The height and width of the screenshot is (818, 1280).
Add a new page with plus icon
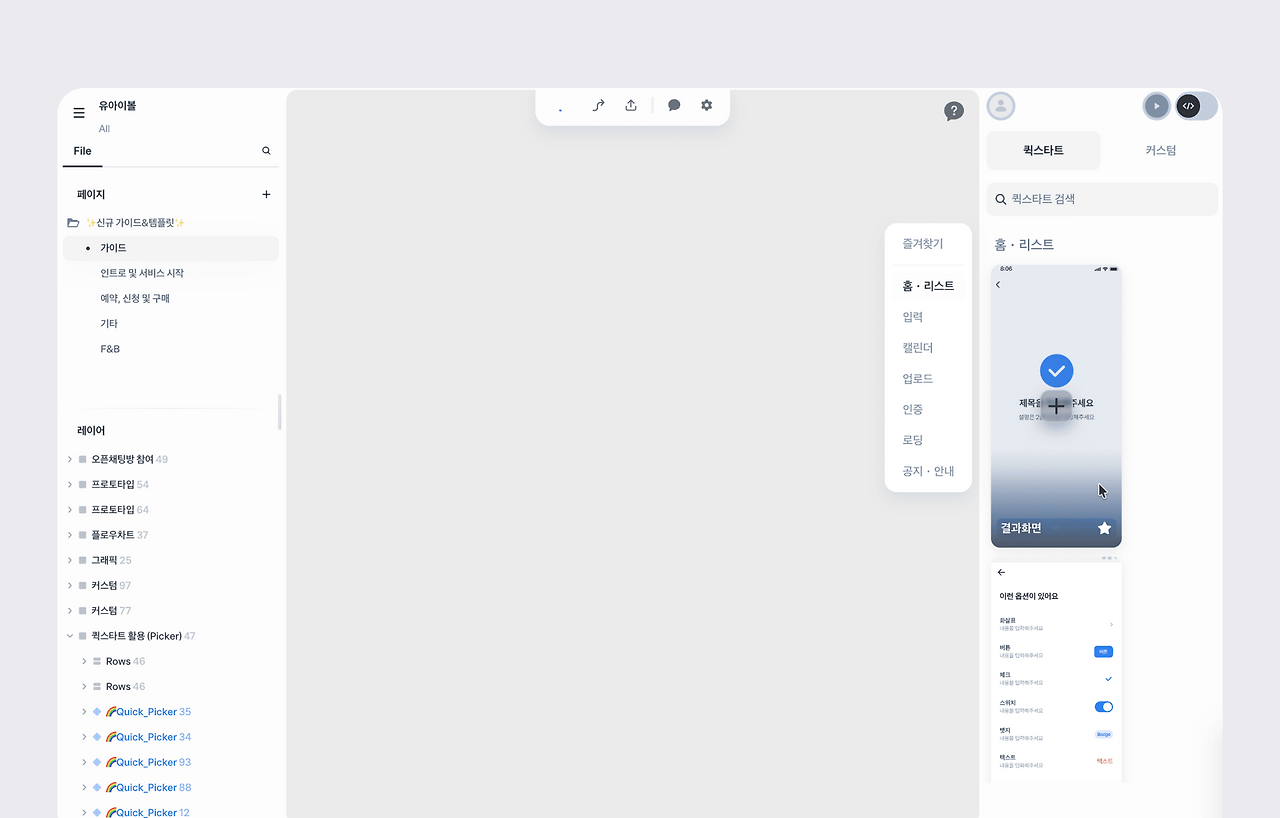[266, 194]
